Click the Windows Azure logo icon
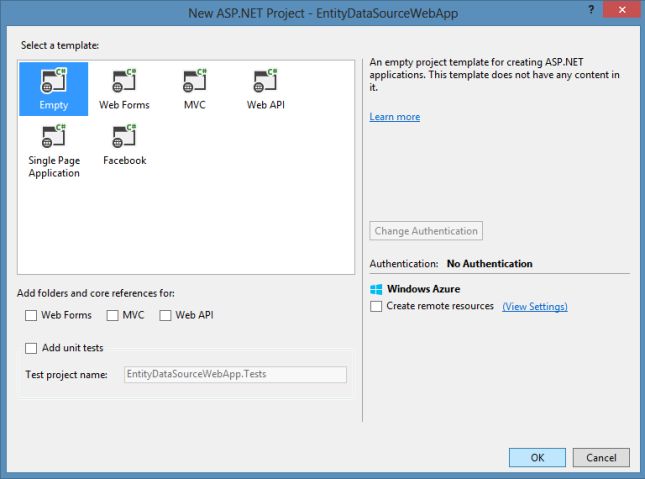The height and width of the screenshot is (479, 645). [x=376, y=289]
